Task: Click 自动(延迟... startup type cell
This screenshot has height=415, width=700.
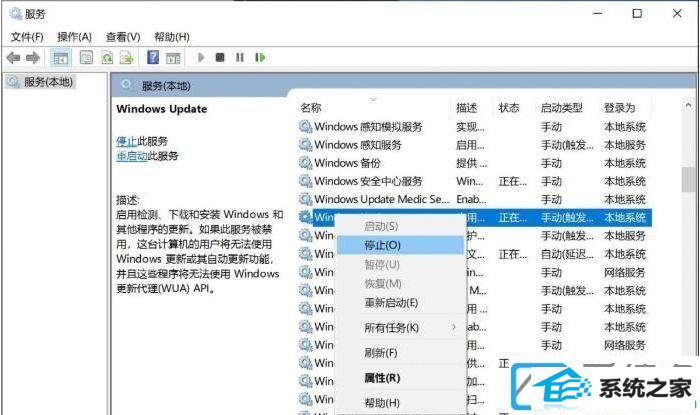Action: pyautogui.click(x=567, y=254)
